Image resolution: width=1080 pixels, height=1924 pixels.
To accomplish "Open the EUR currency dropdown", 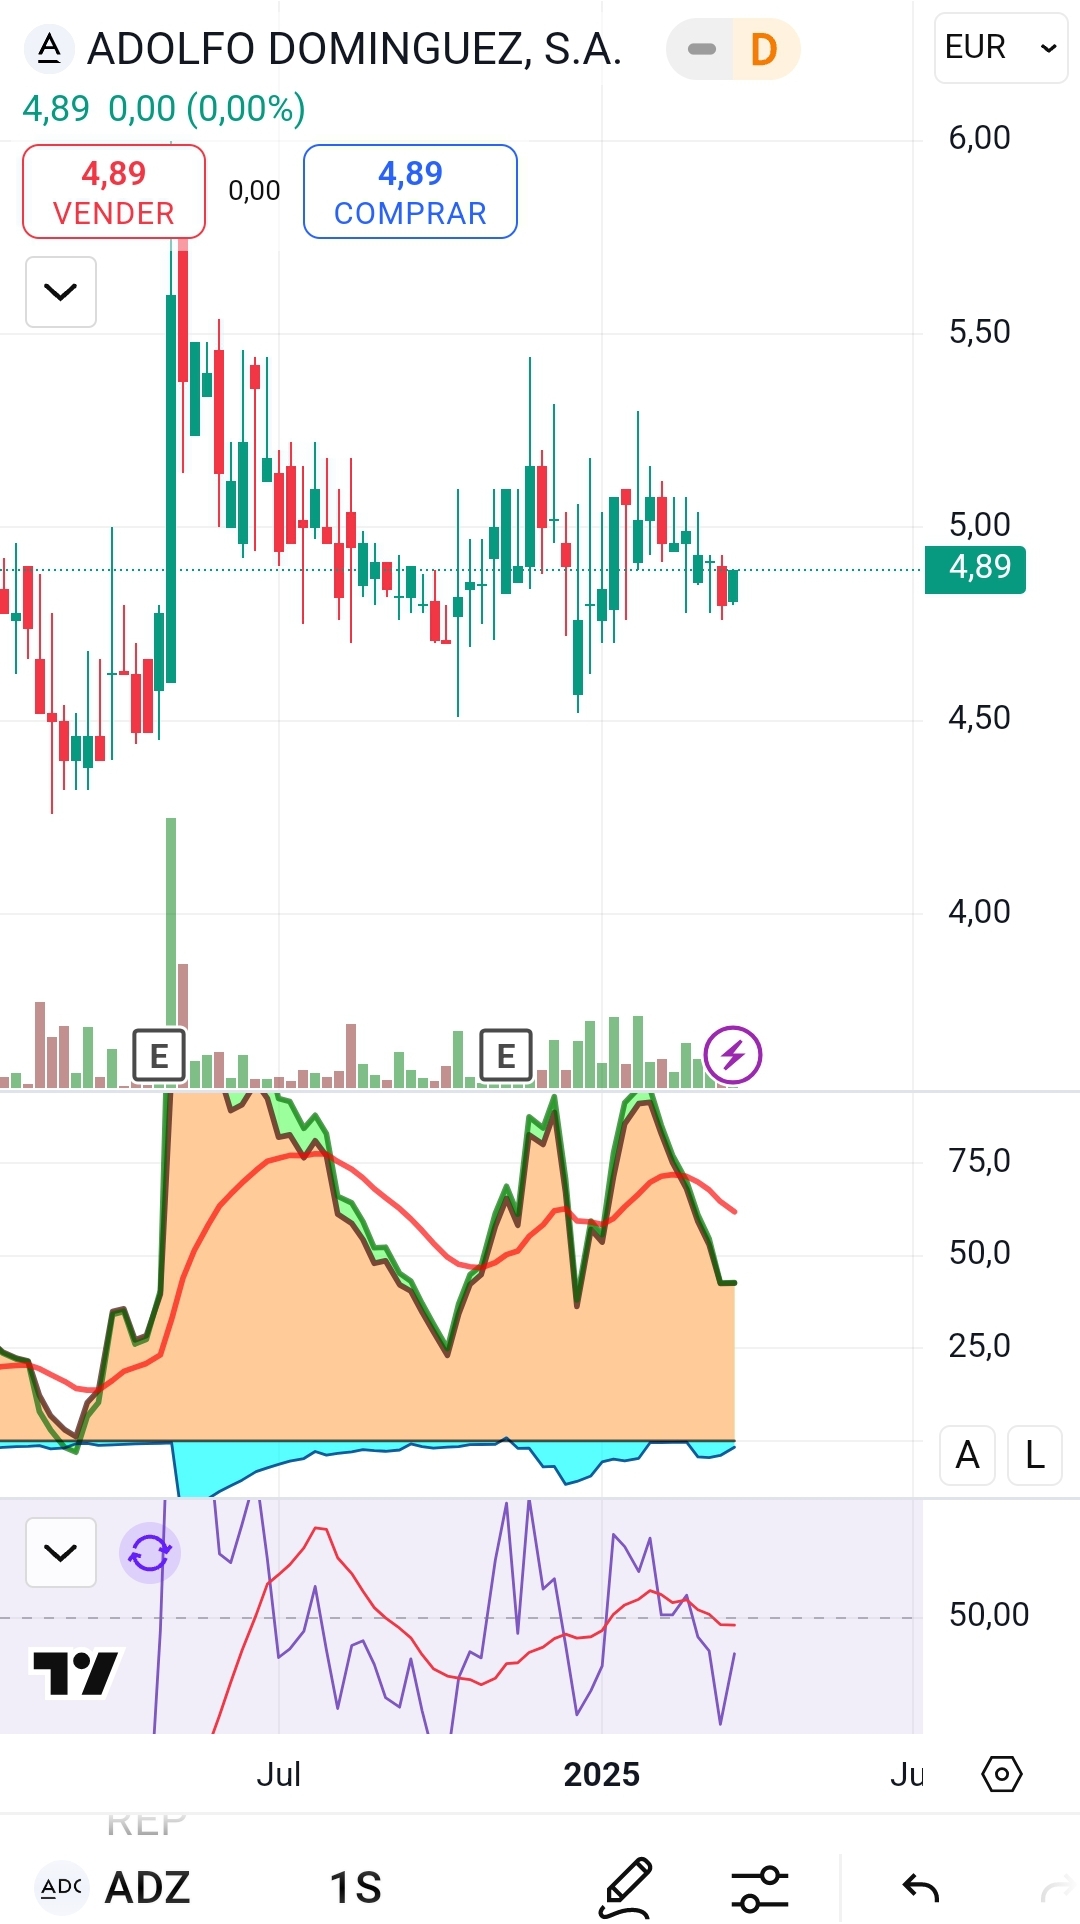I will pos(1001,48).
